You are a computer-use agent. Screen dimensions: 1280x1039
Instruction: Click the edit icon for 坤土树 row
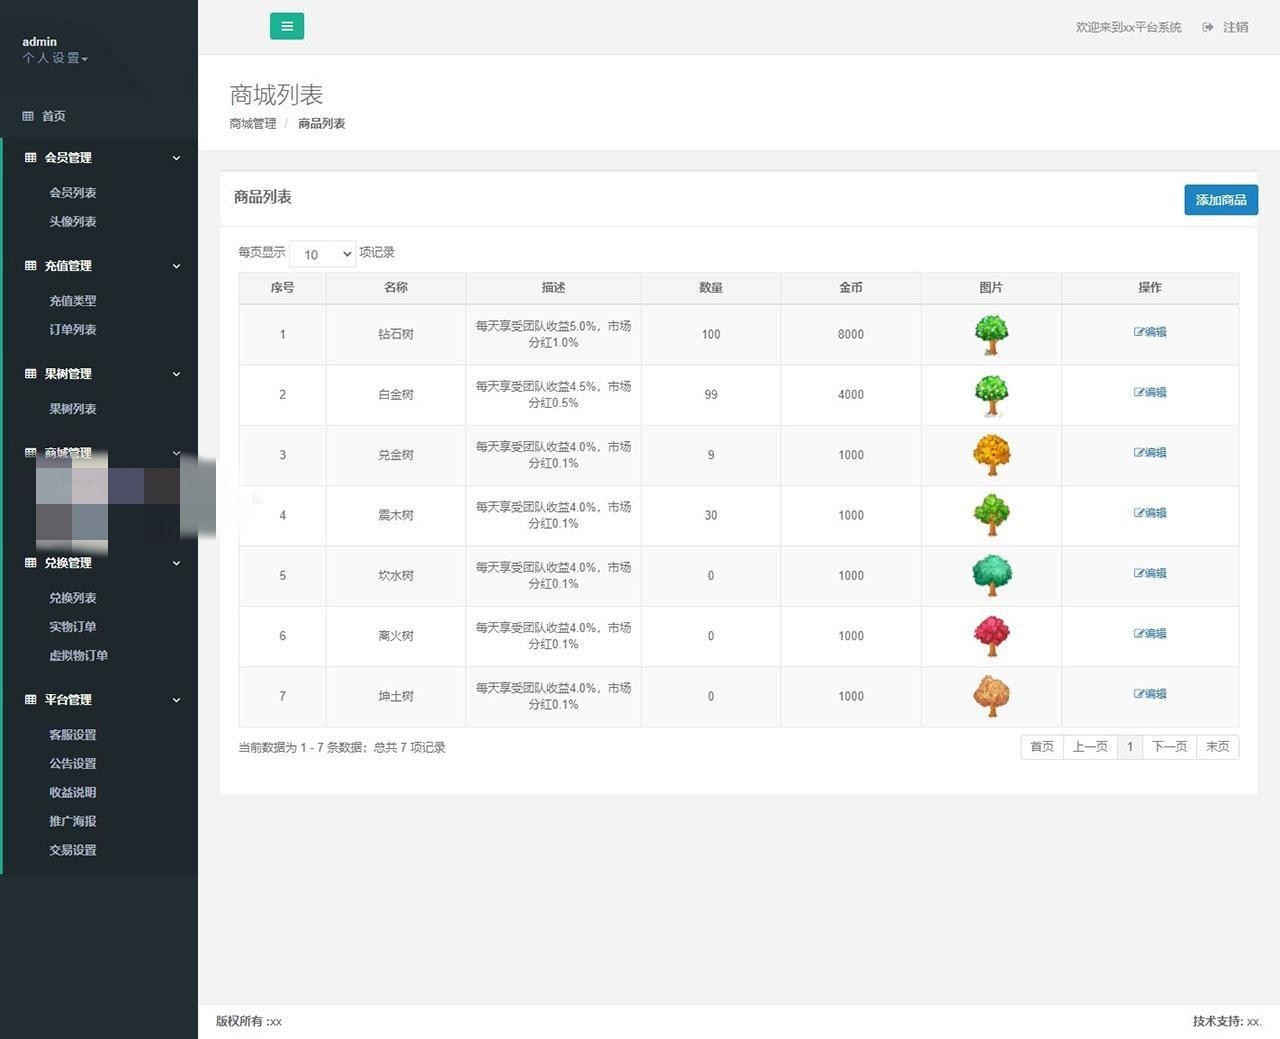[1139, 694]
